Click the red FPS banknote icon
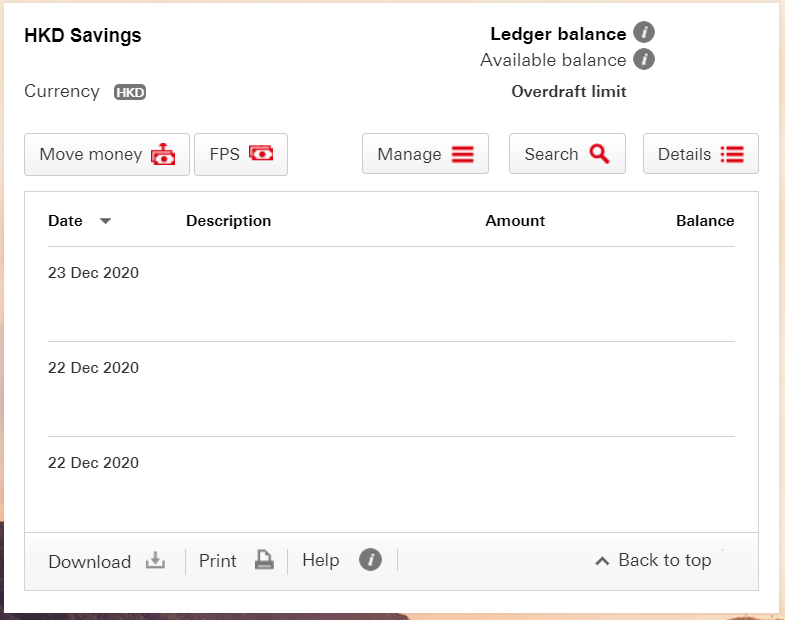This screenshot has height=620, width=785. [x=261, y=153]
